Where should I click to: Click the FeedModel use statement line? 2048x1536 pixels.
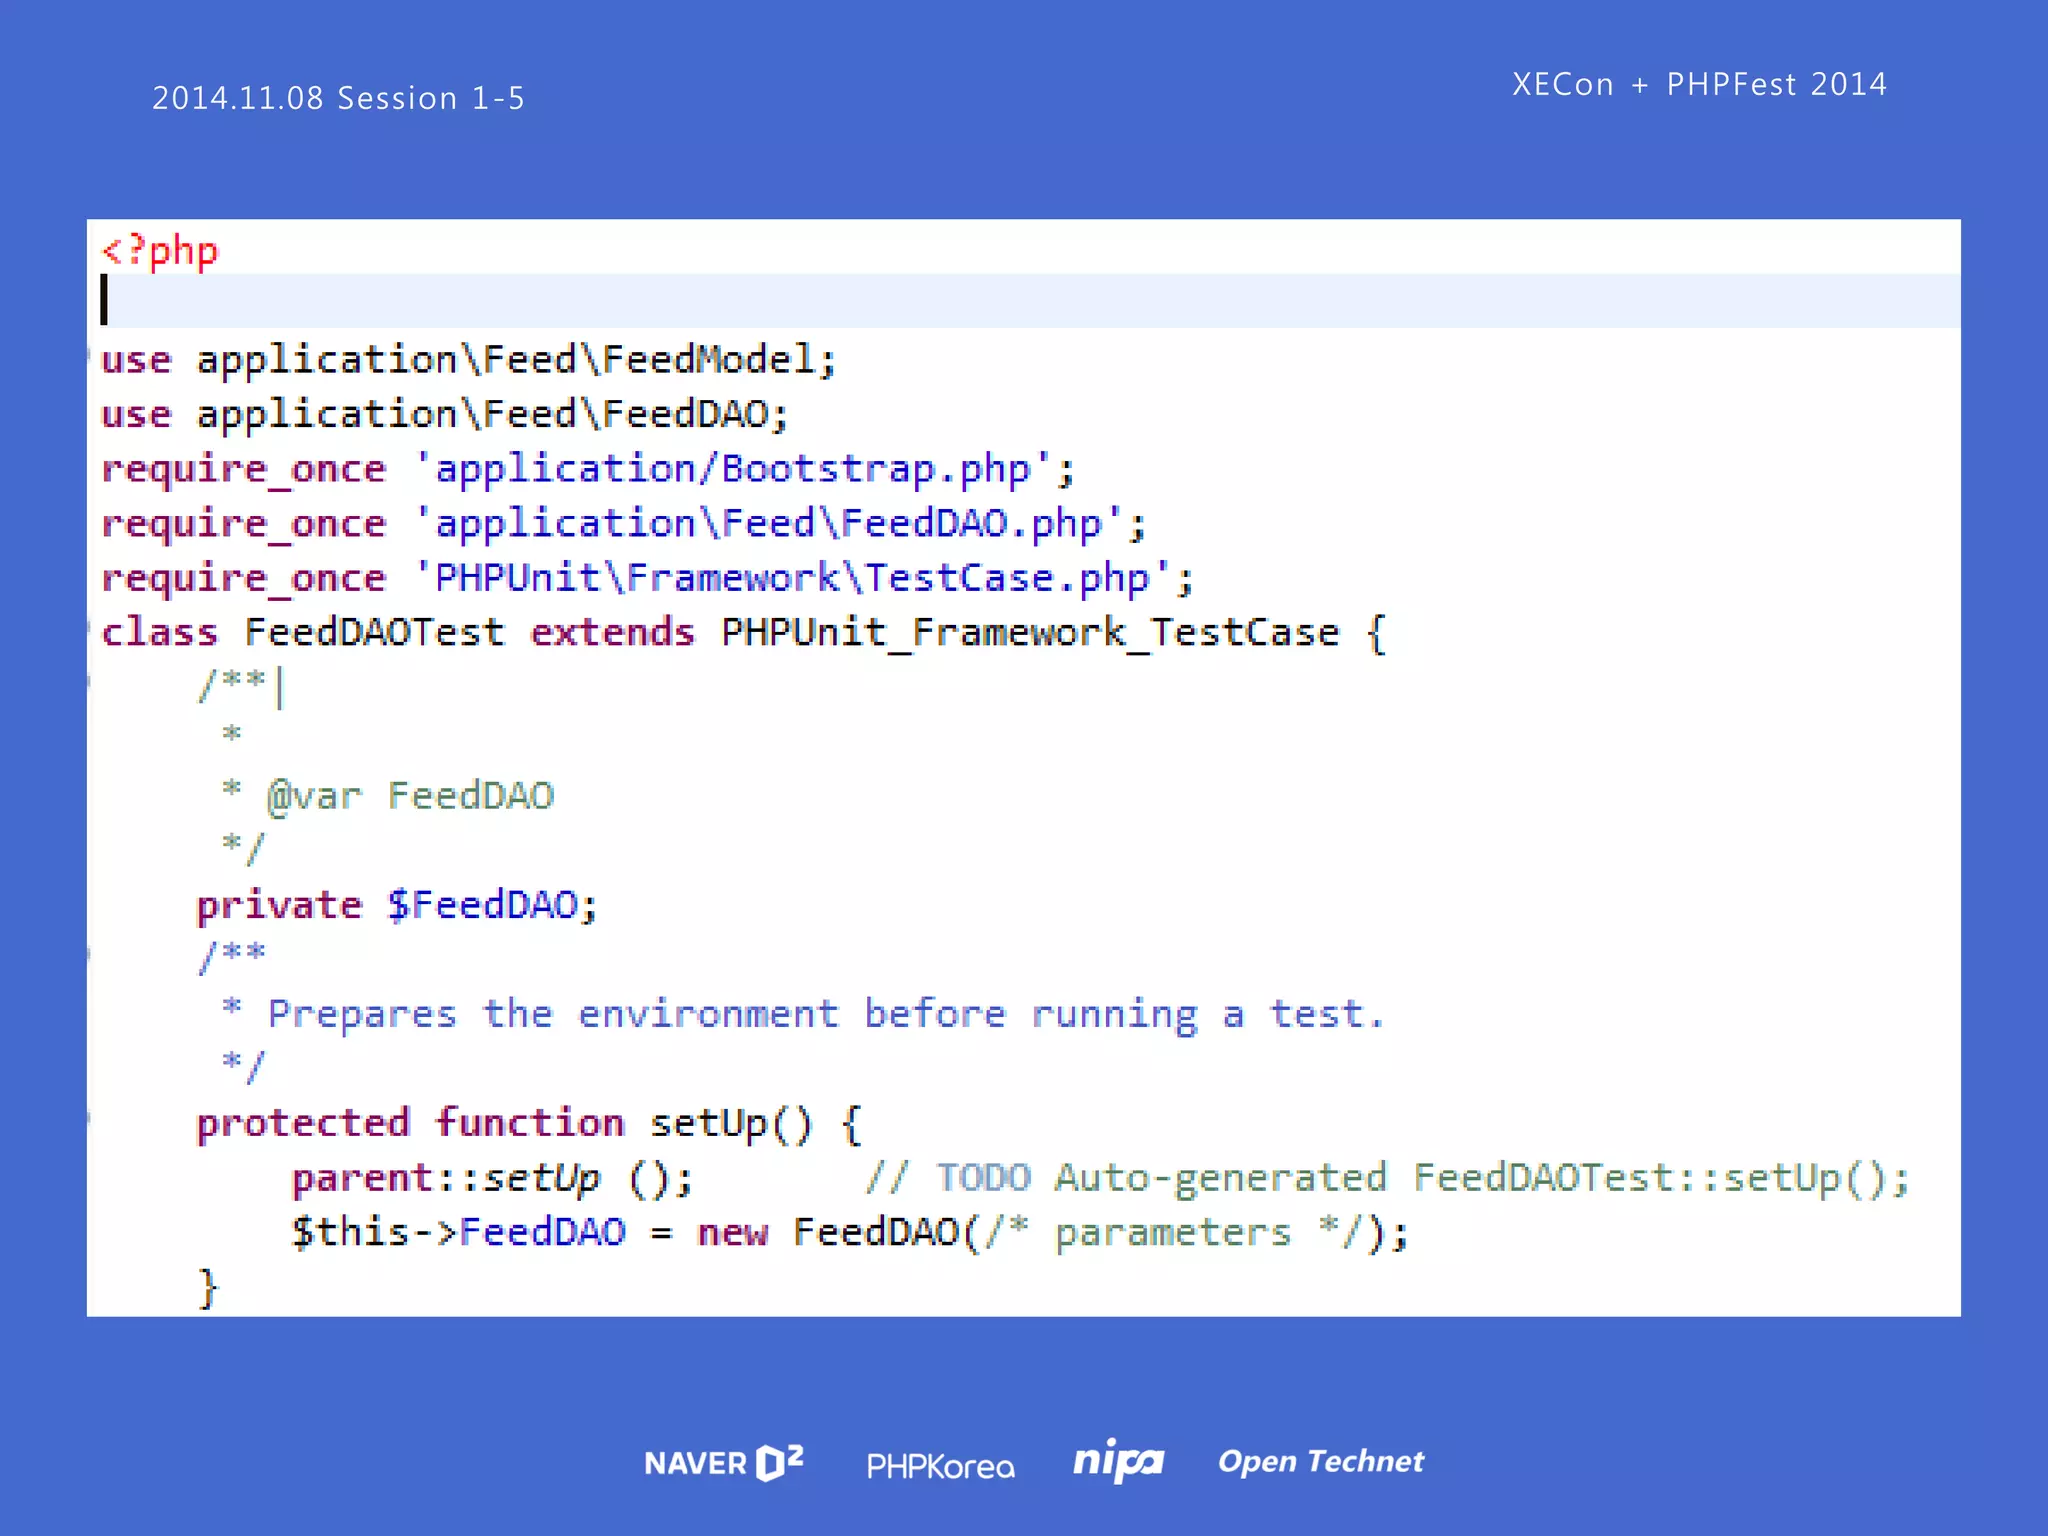click(x=468, y=359)
